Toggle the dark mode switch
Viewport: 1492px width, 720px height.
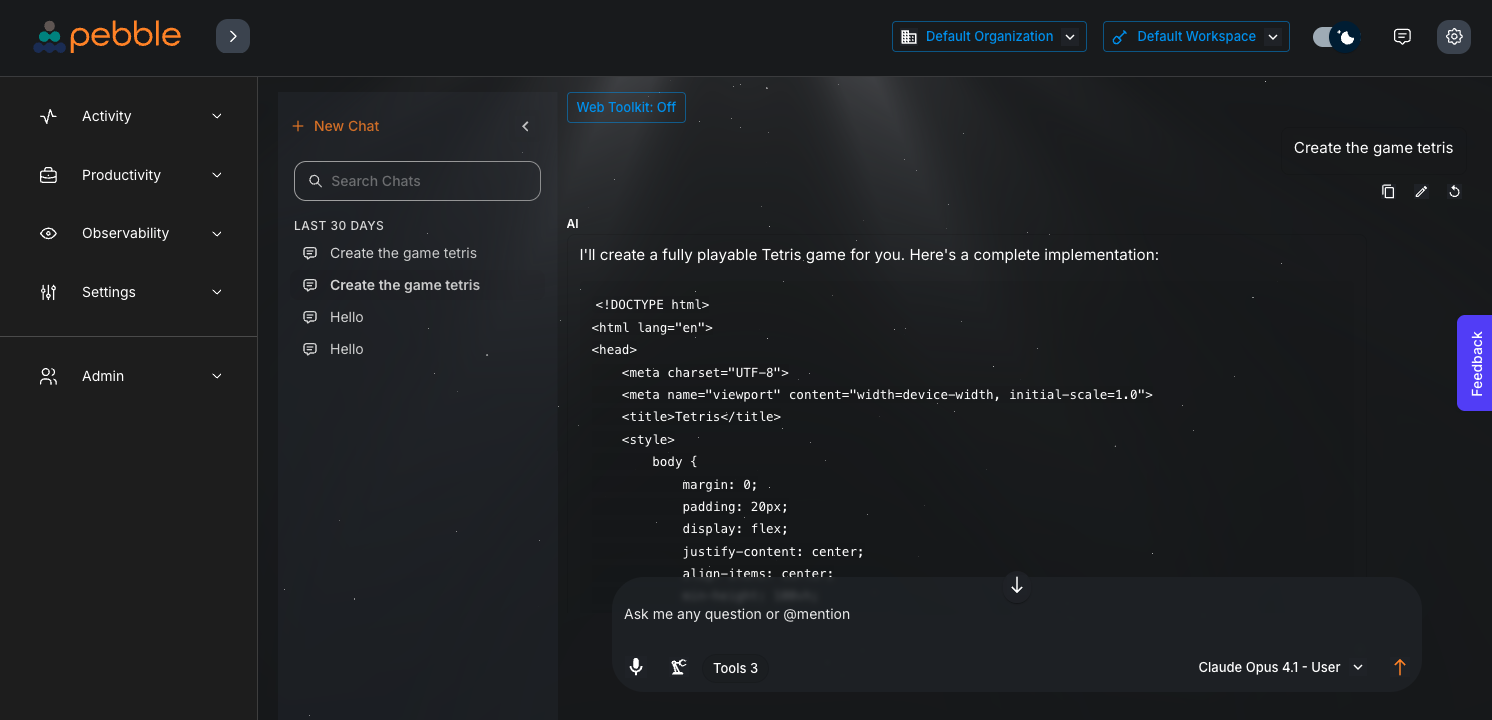1335,37
